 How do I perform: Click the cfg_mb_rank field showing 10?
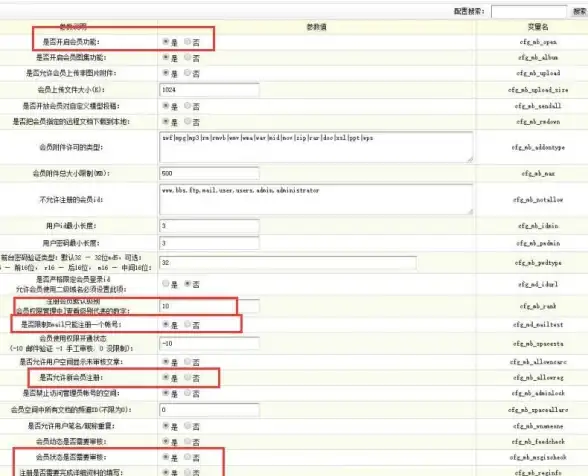click(x=209, y=306)
